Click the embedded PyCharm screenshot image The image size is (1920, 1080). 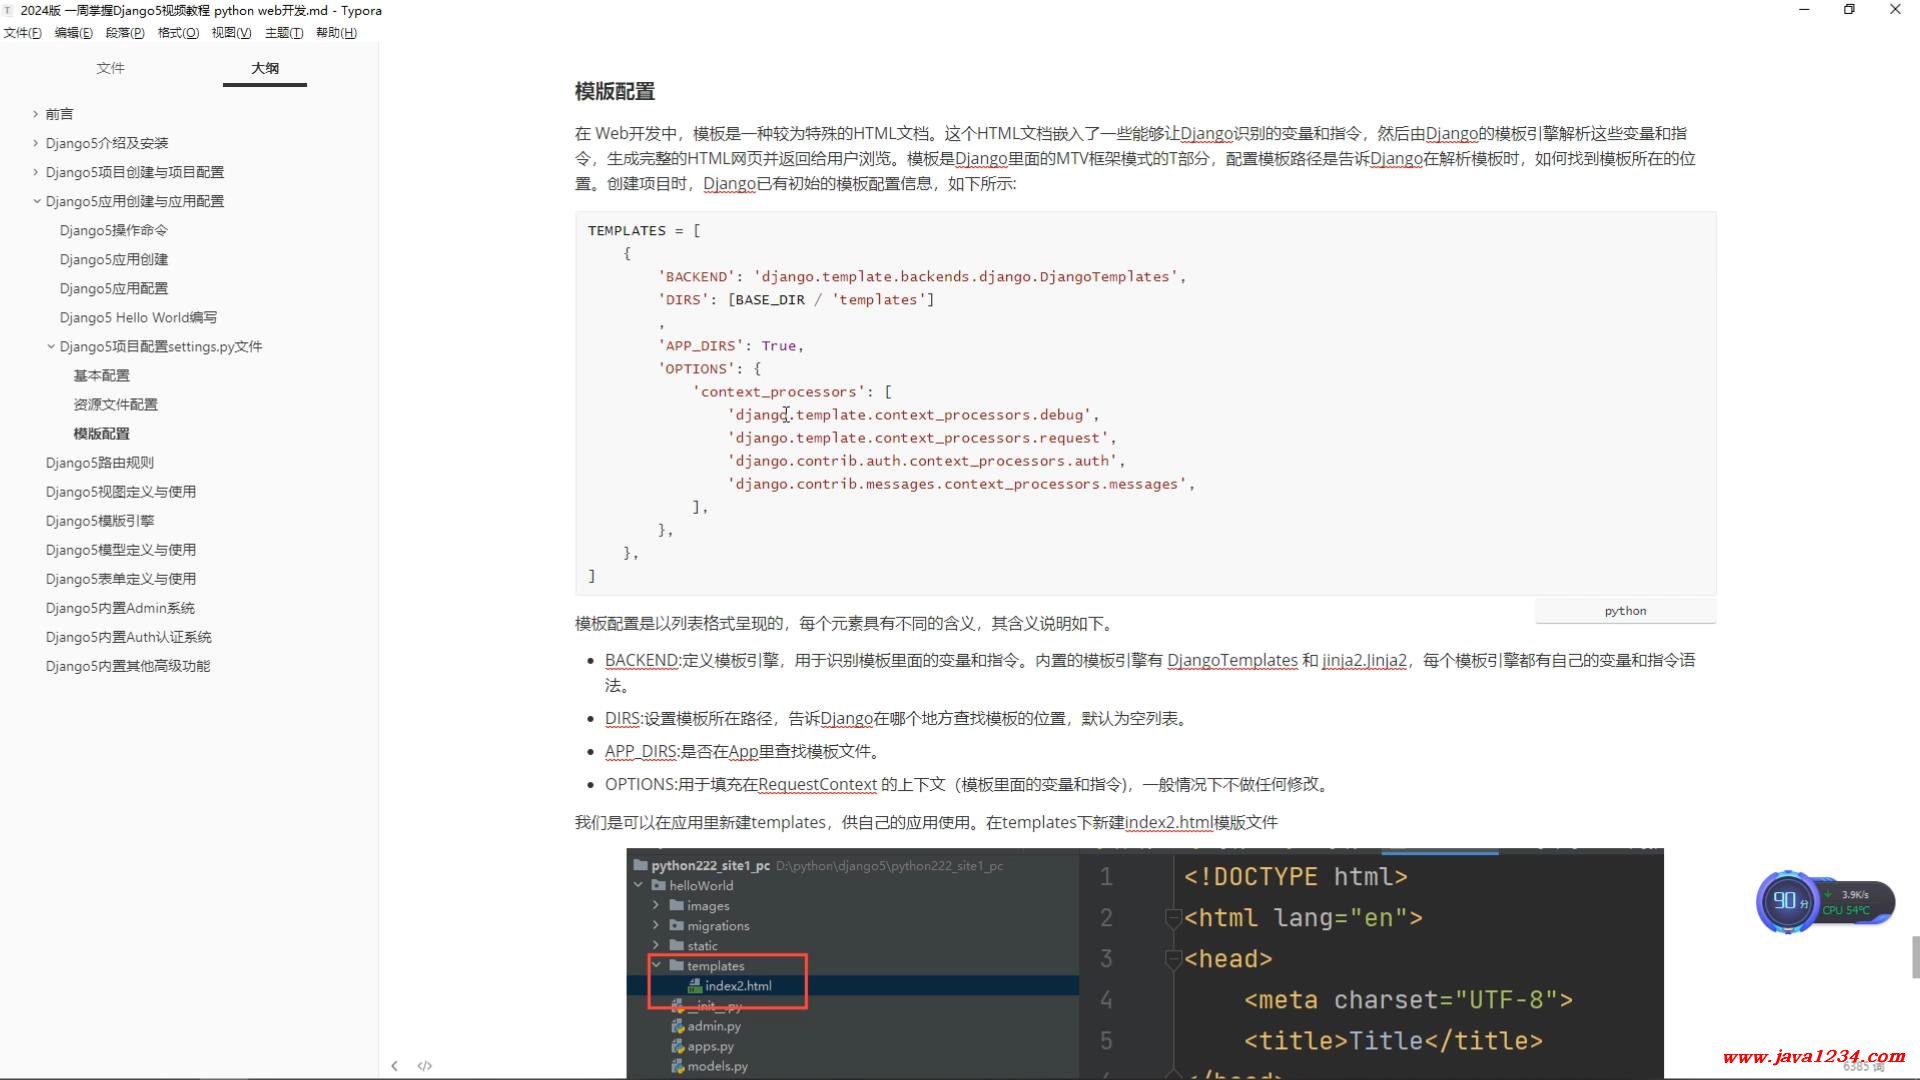(x=1145, y=963)
